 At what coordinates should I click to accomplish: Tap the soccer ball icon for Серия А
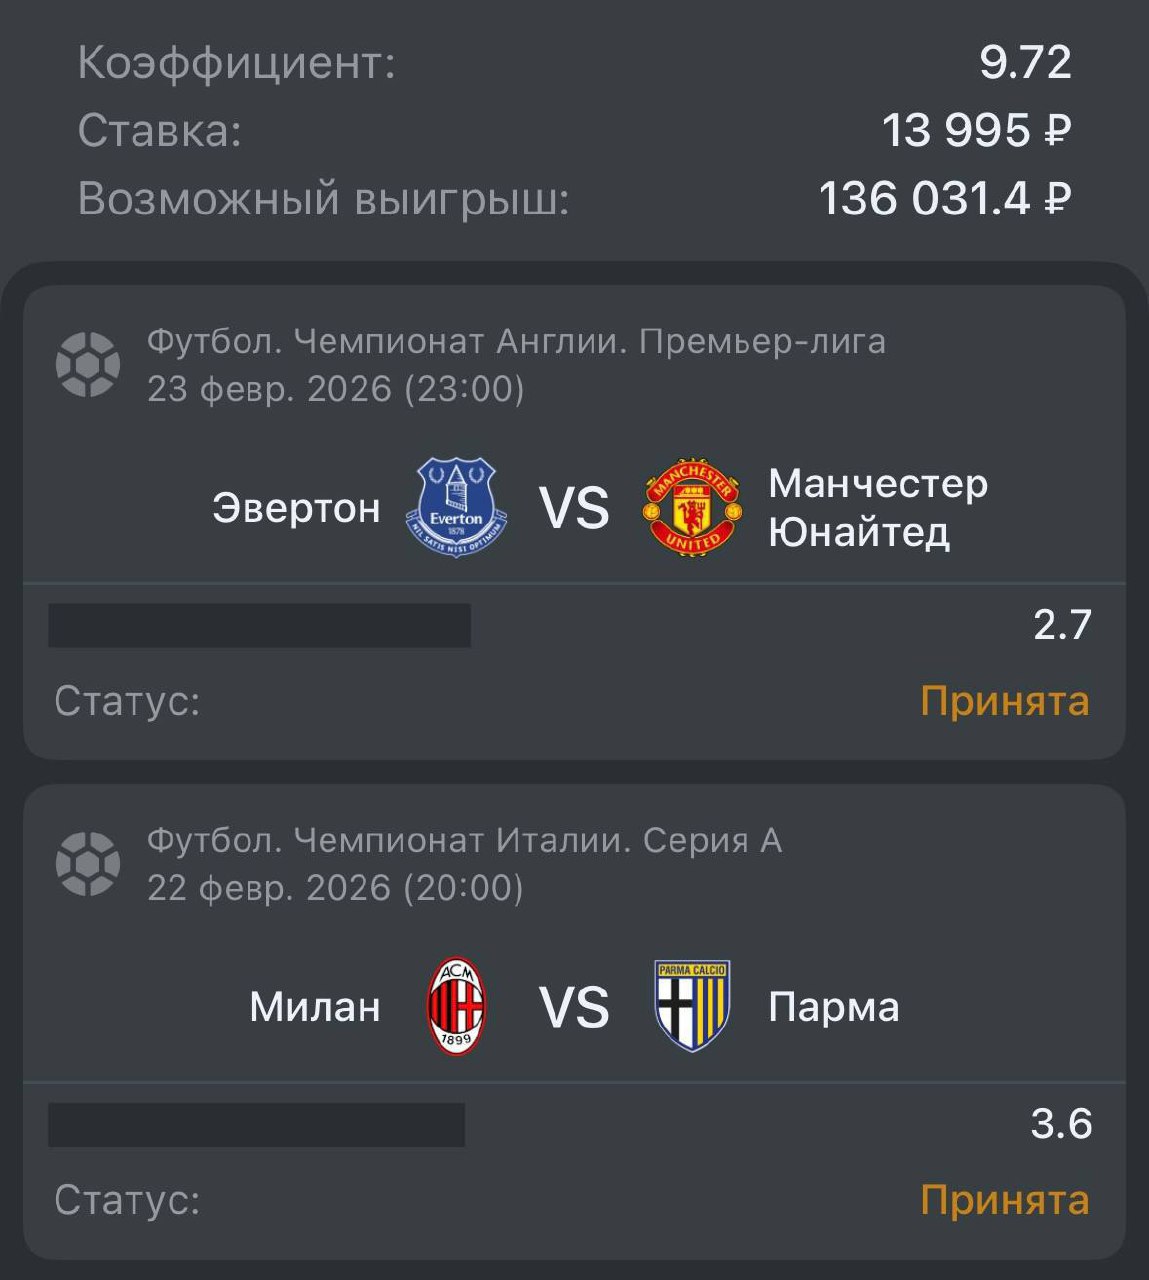click(x=88, y=864)
